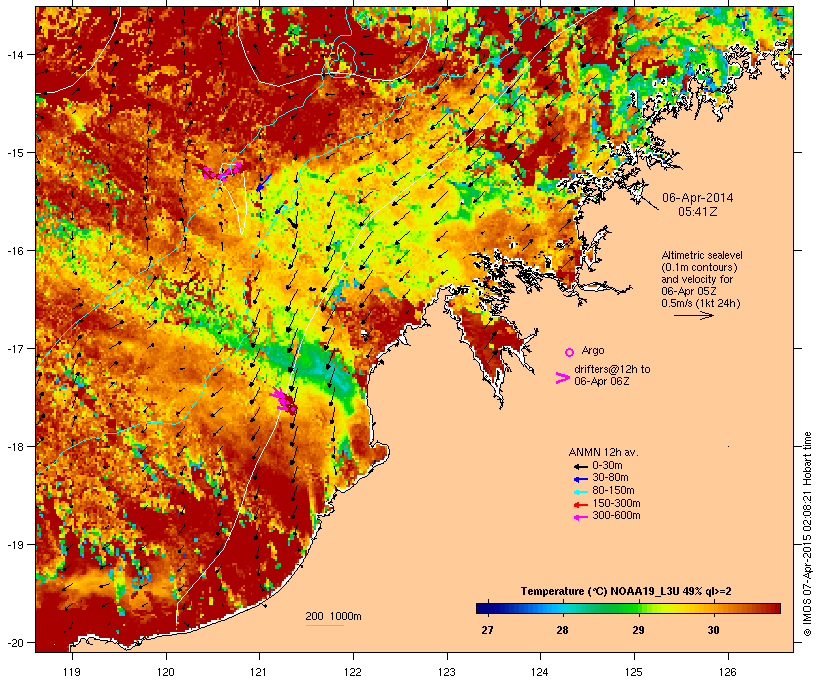Image resolution: width=820 pixels, height=680 pixels.
Task: Click the cyan 80-150m legend arrow
Action: coord(580,492)
